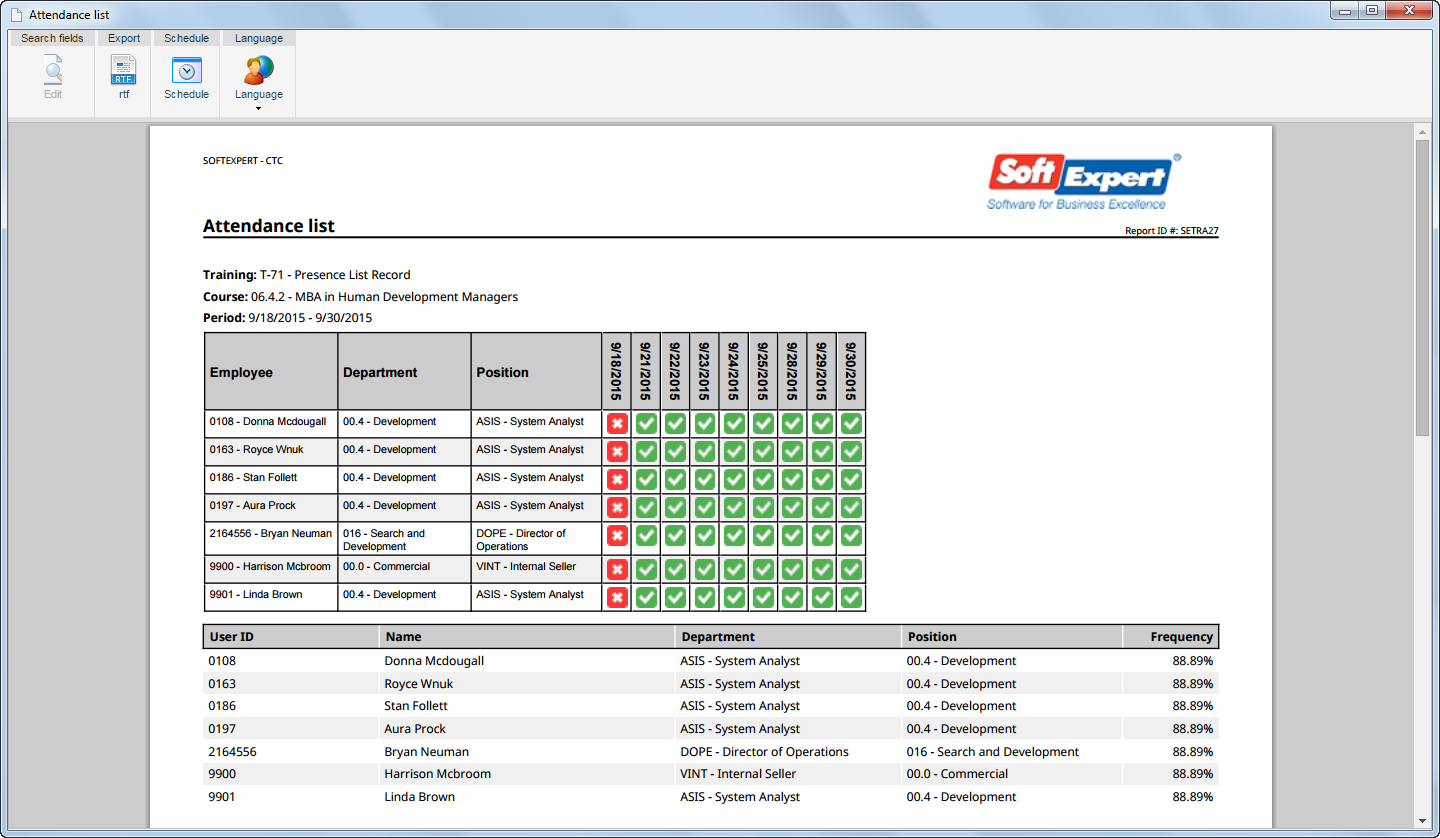Open the Schedule clock icon
This screenshot has height=838, width=1440.
(x=186, y=70)
